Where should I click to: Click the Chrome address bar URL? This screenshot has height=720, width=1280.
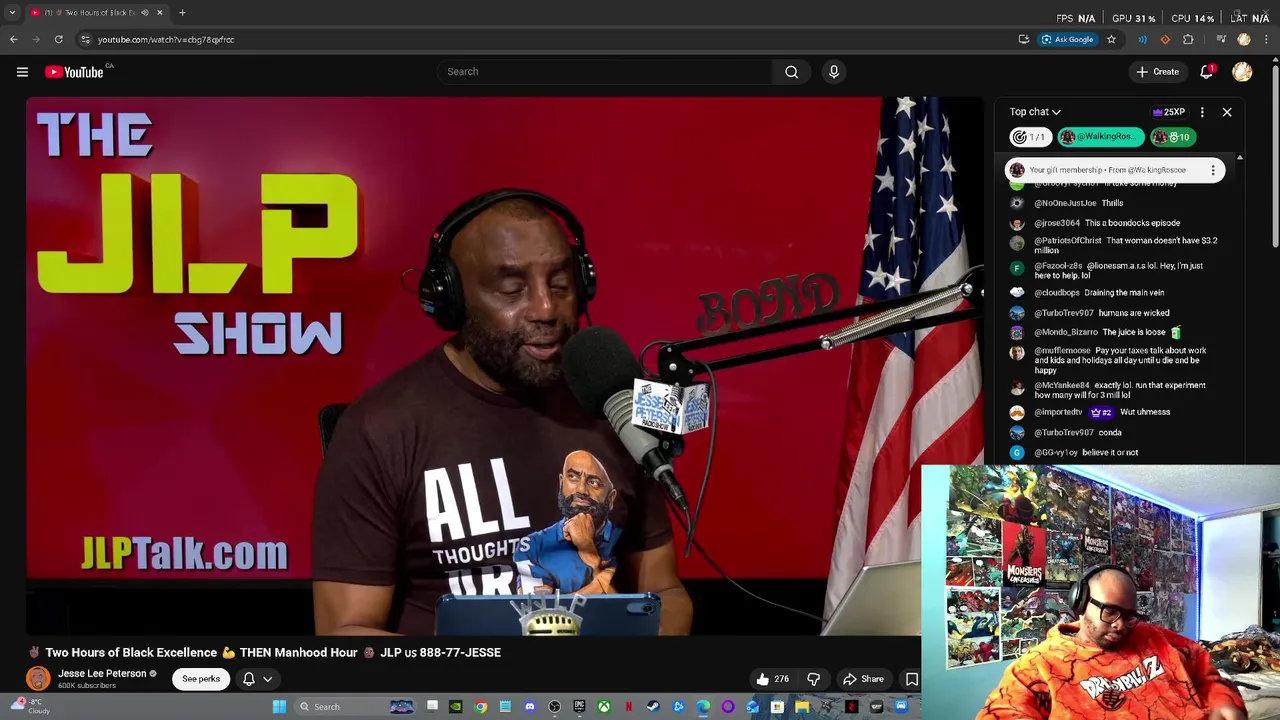coord(166,39)
